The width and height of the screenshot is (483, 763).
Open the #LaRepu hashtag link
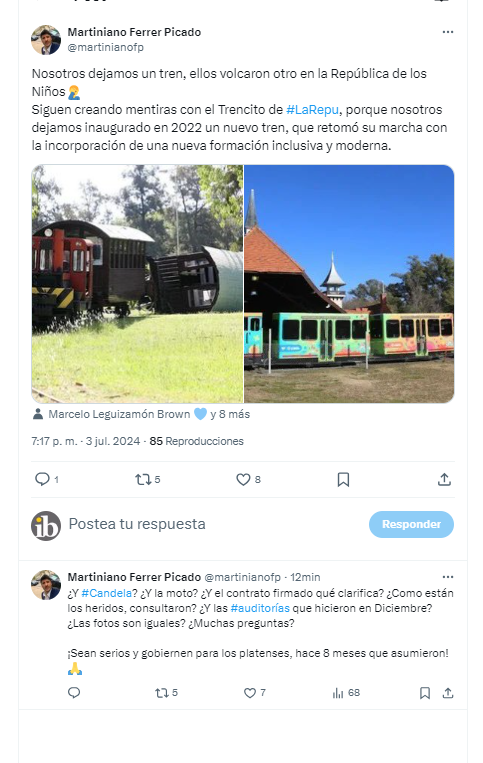pyautogui.click(x=312, y=109)
